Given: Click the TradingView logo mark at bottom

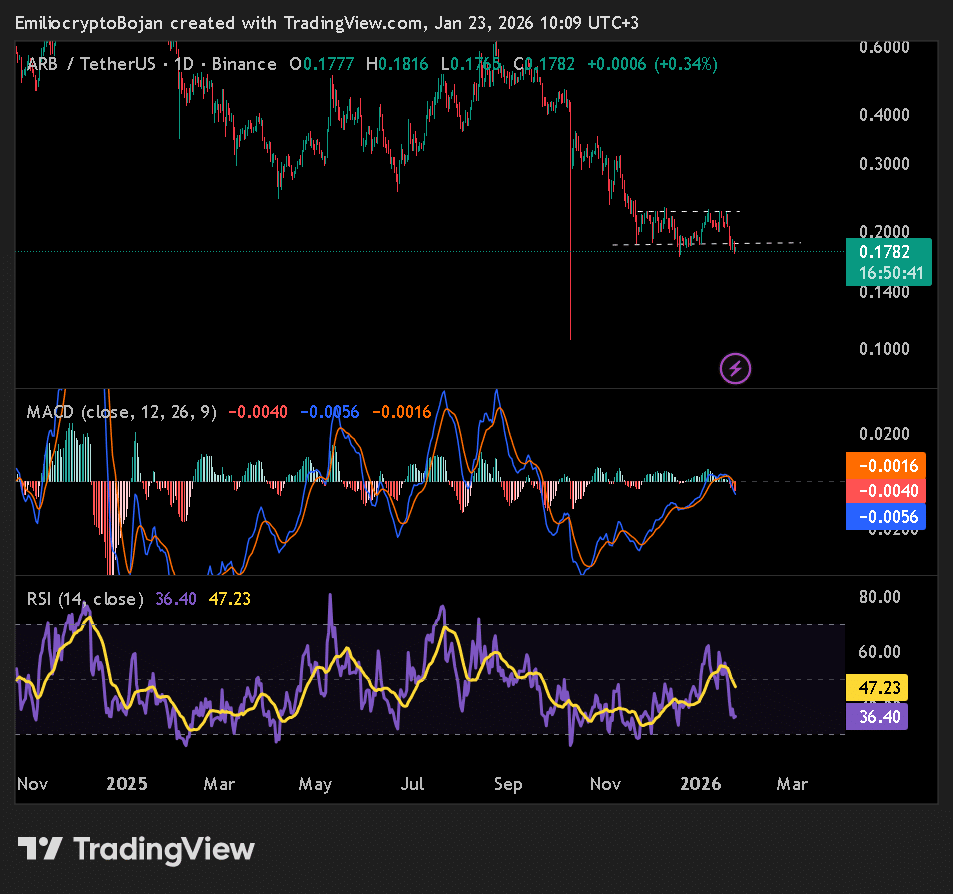Looking at the screenshot, I should point(40,850).
